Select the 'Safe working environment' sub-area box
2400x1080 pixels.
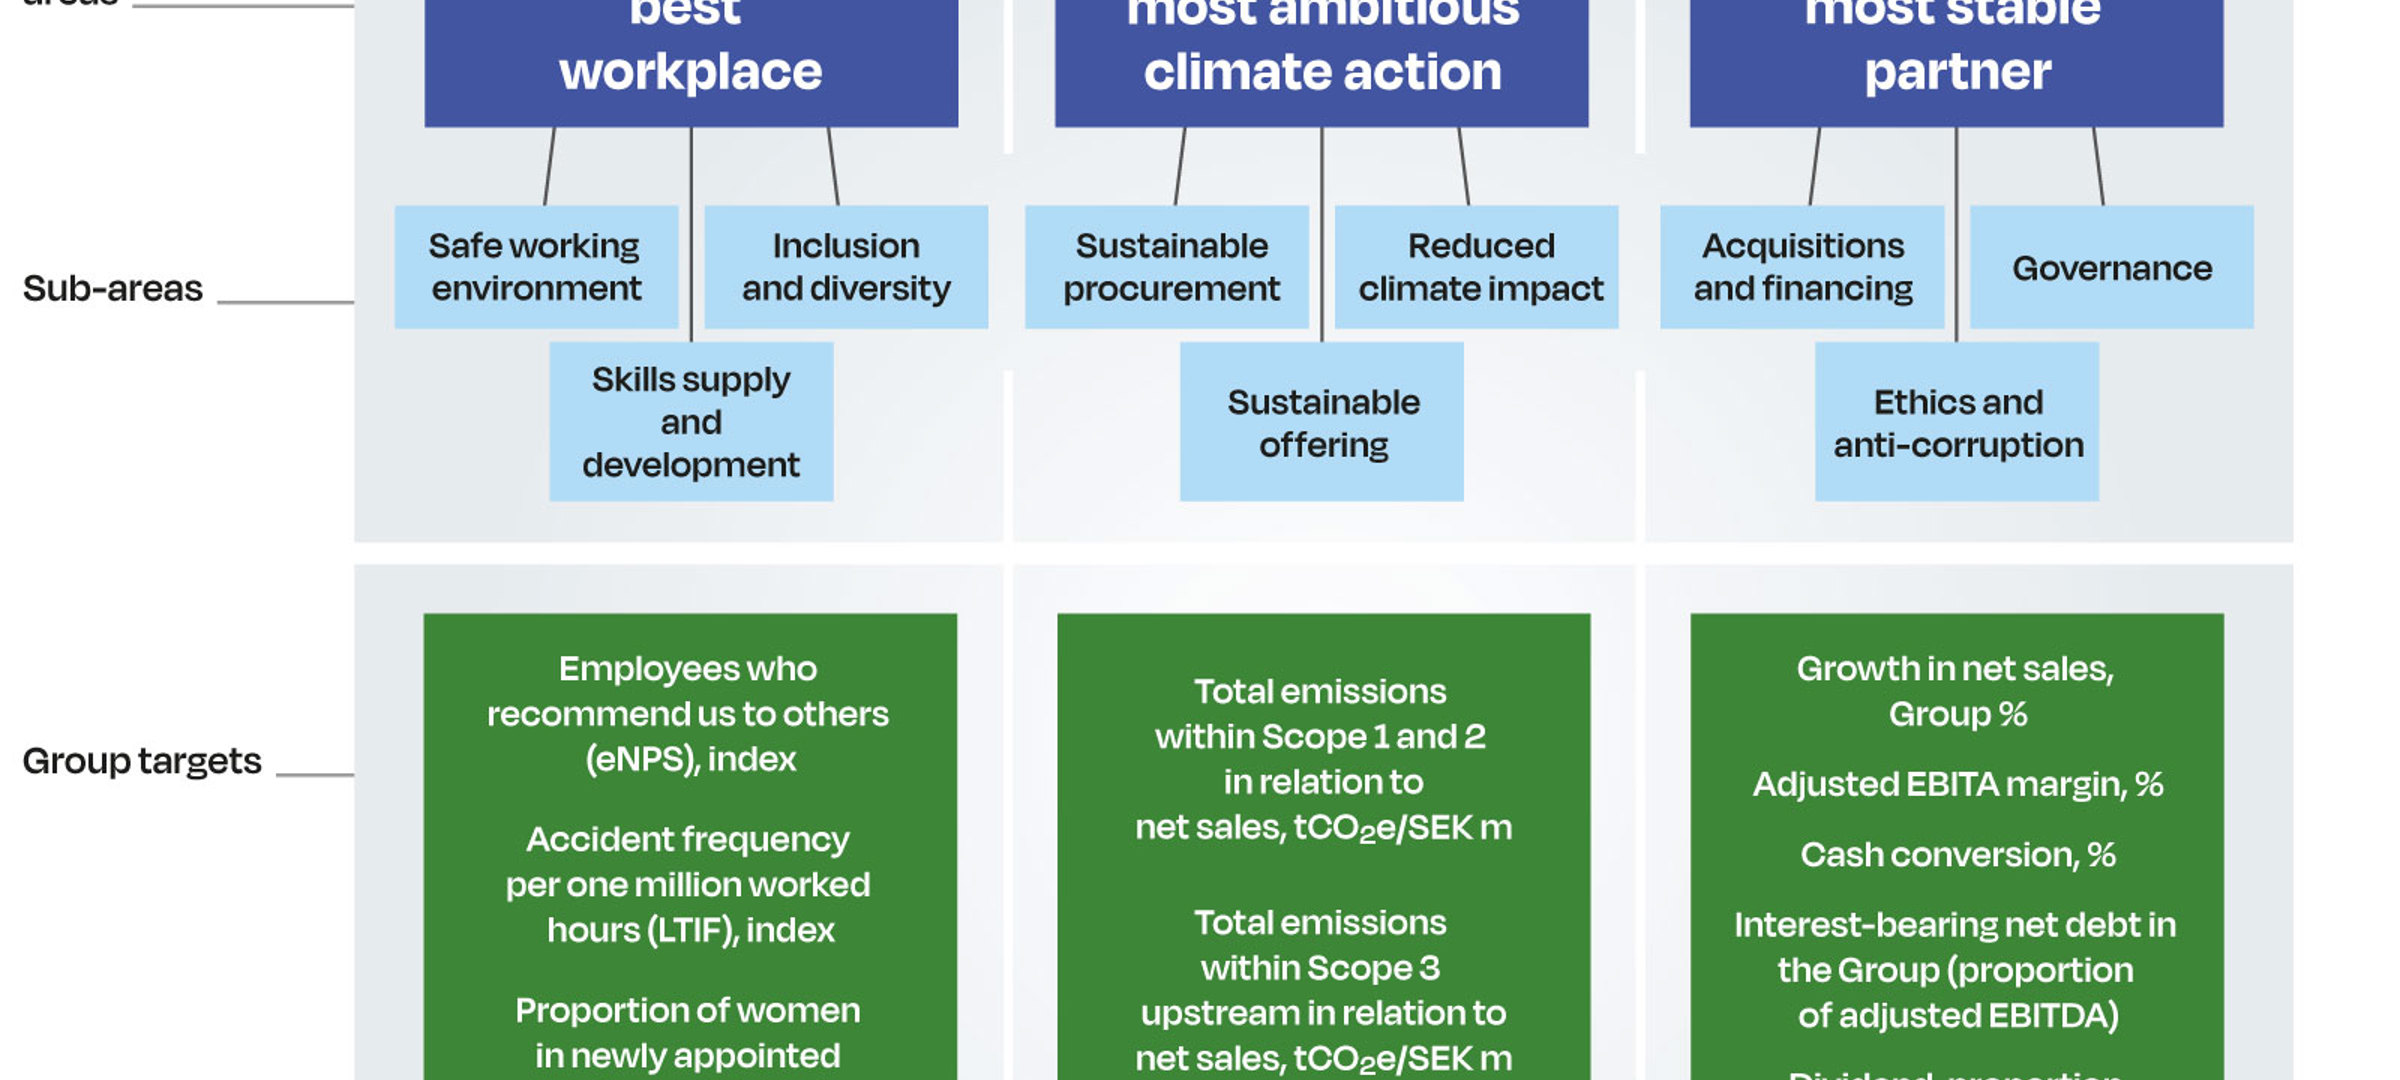[x=536, y=267]
